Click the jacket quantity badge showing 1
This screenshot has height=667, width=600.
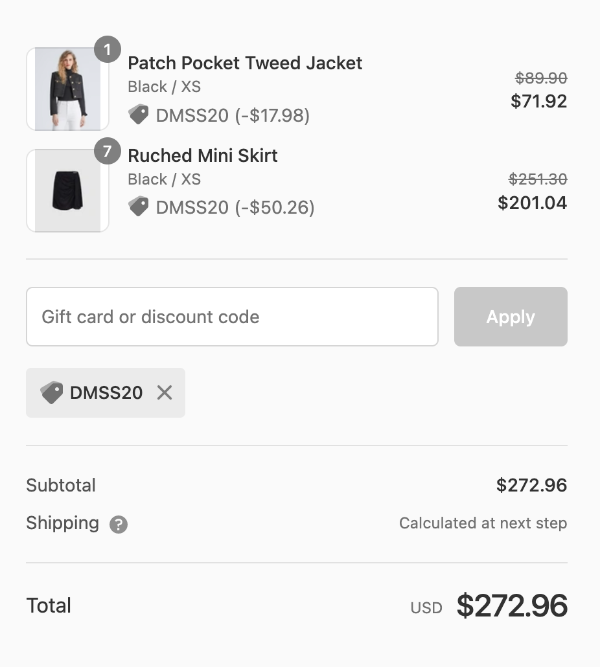point(107,49)
